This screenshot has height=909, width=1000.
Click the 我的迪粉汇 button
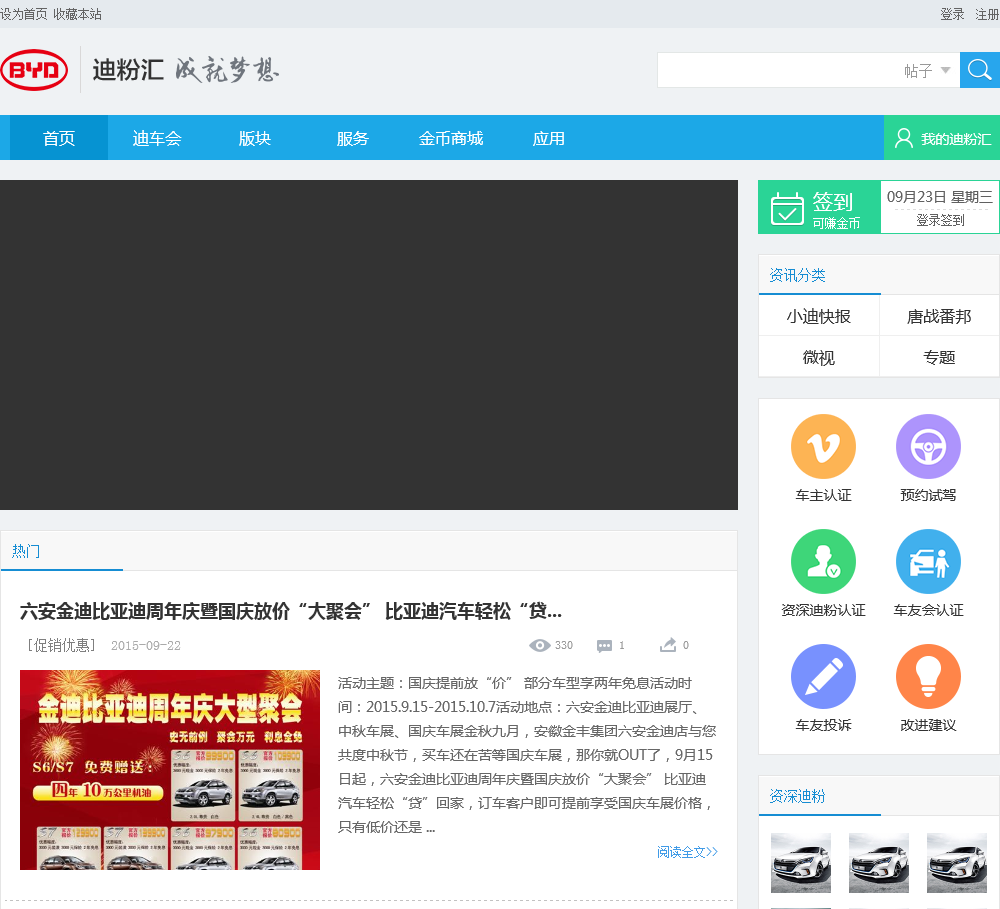[x=942, y=138]
